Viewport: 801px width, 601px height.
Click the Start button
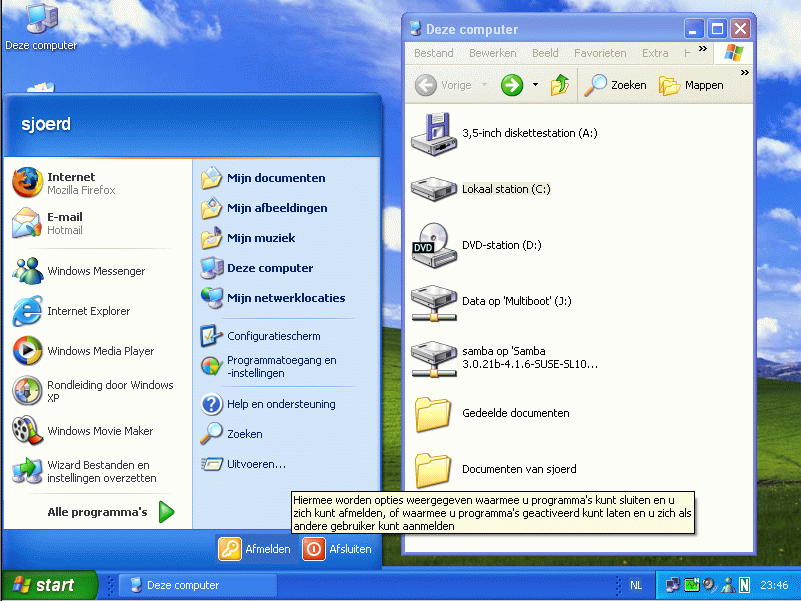point(49,585)
